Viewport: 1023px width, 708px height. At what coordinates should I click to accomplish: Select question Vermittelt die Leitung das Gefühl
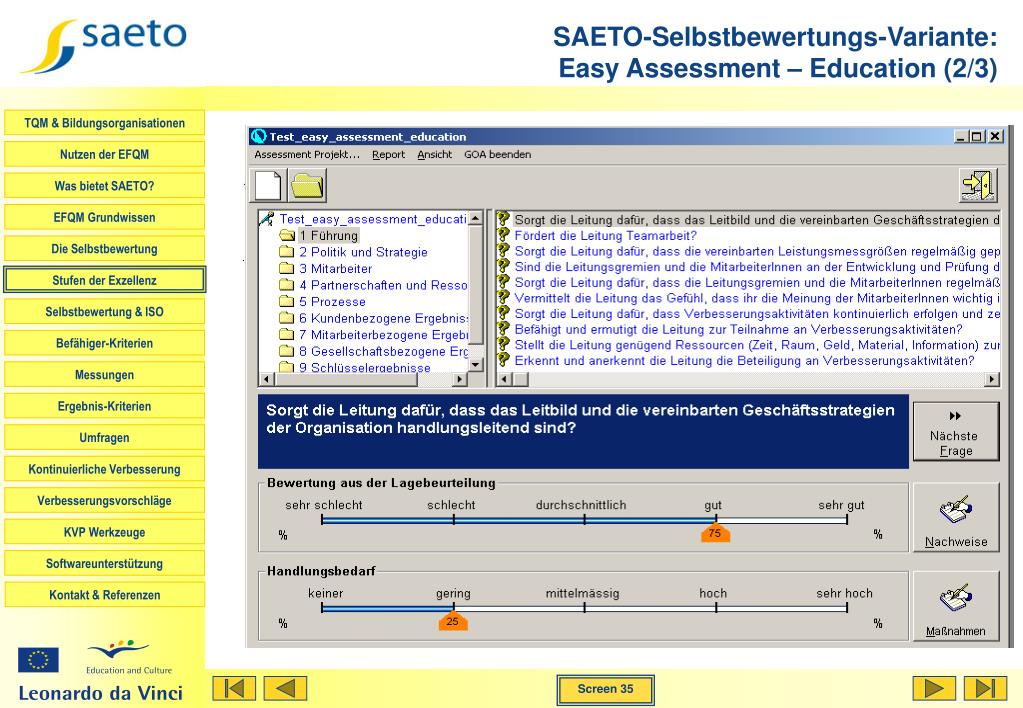757,298
